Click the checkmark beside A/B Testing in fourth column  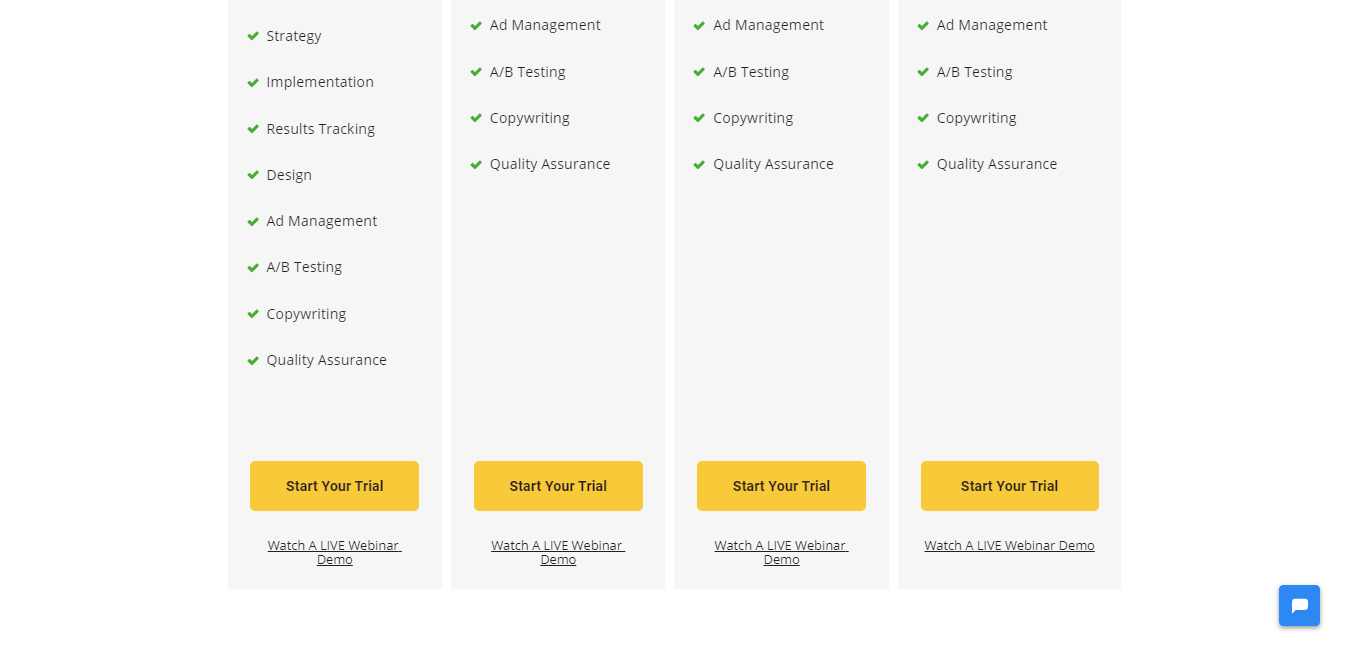tap(922, 72)
